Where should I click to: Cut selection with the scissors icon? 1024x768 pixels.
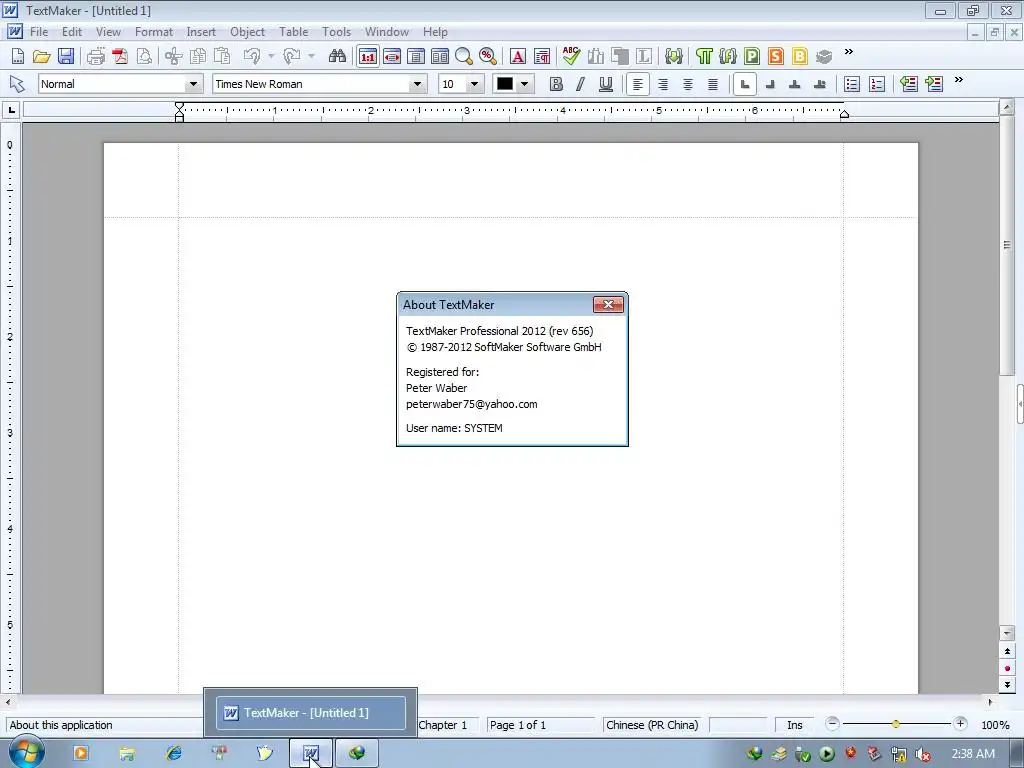pos(174,56)
